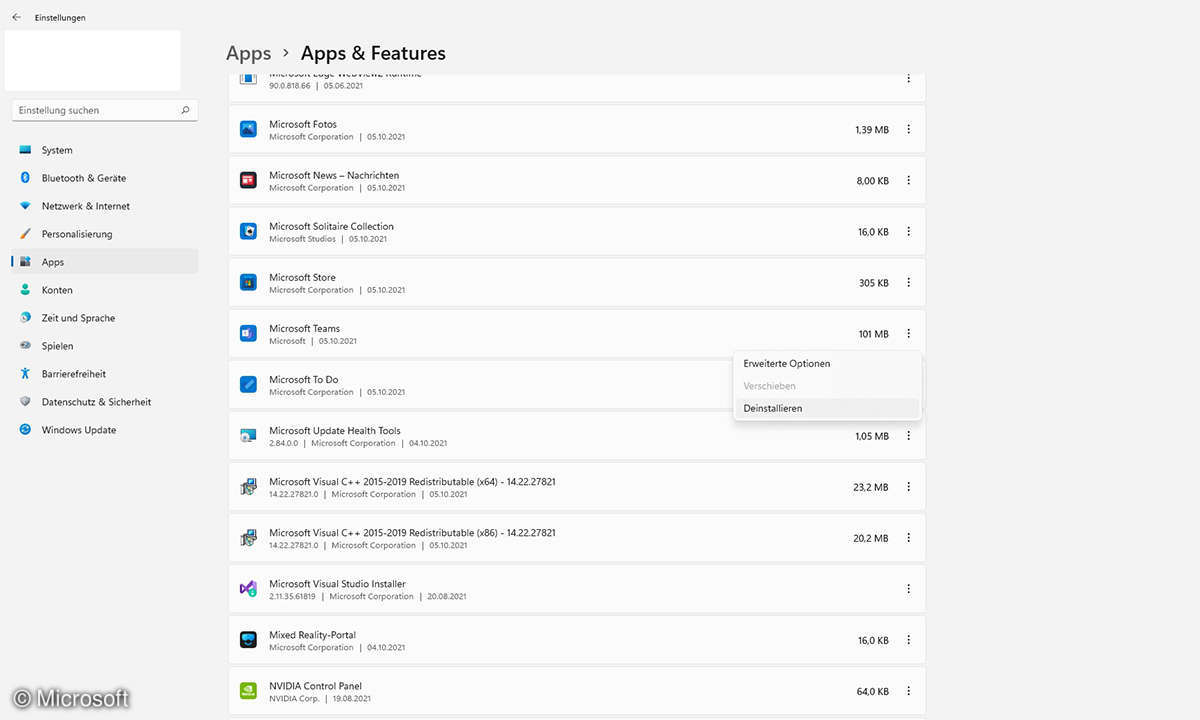Click into Einstellung suchen search field
The width and height of the screenshot is (1200, 720).
point(105,110)
